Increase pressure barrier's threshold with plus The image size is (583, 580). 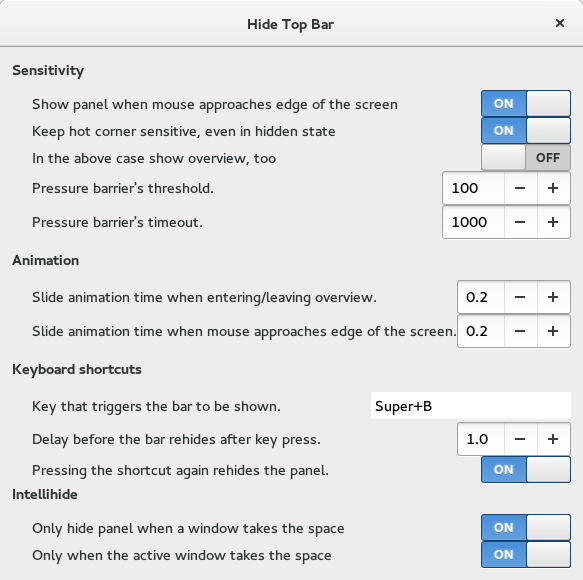click(x=553, y=188)
